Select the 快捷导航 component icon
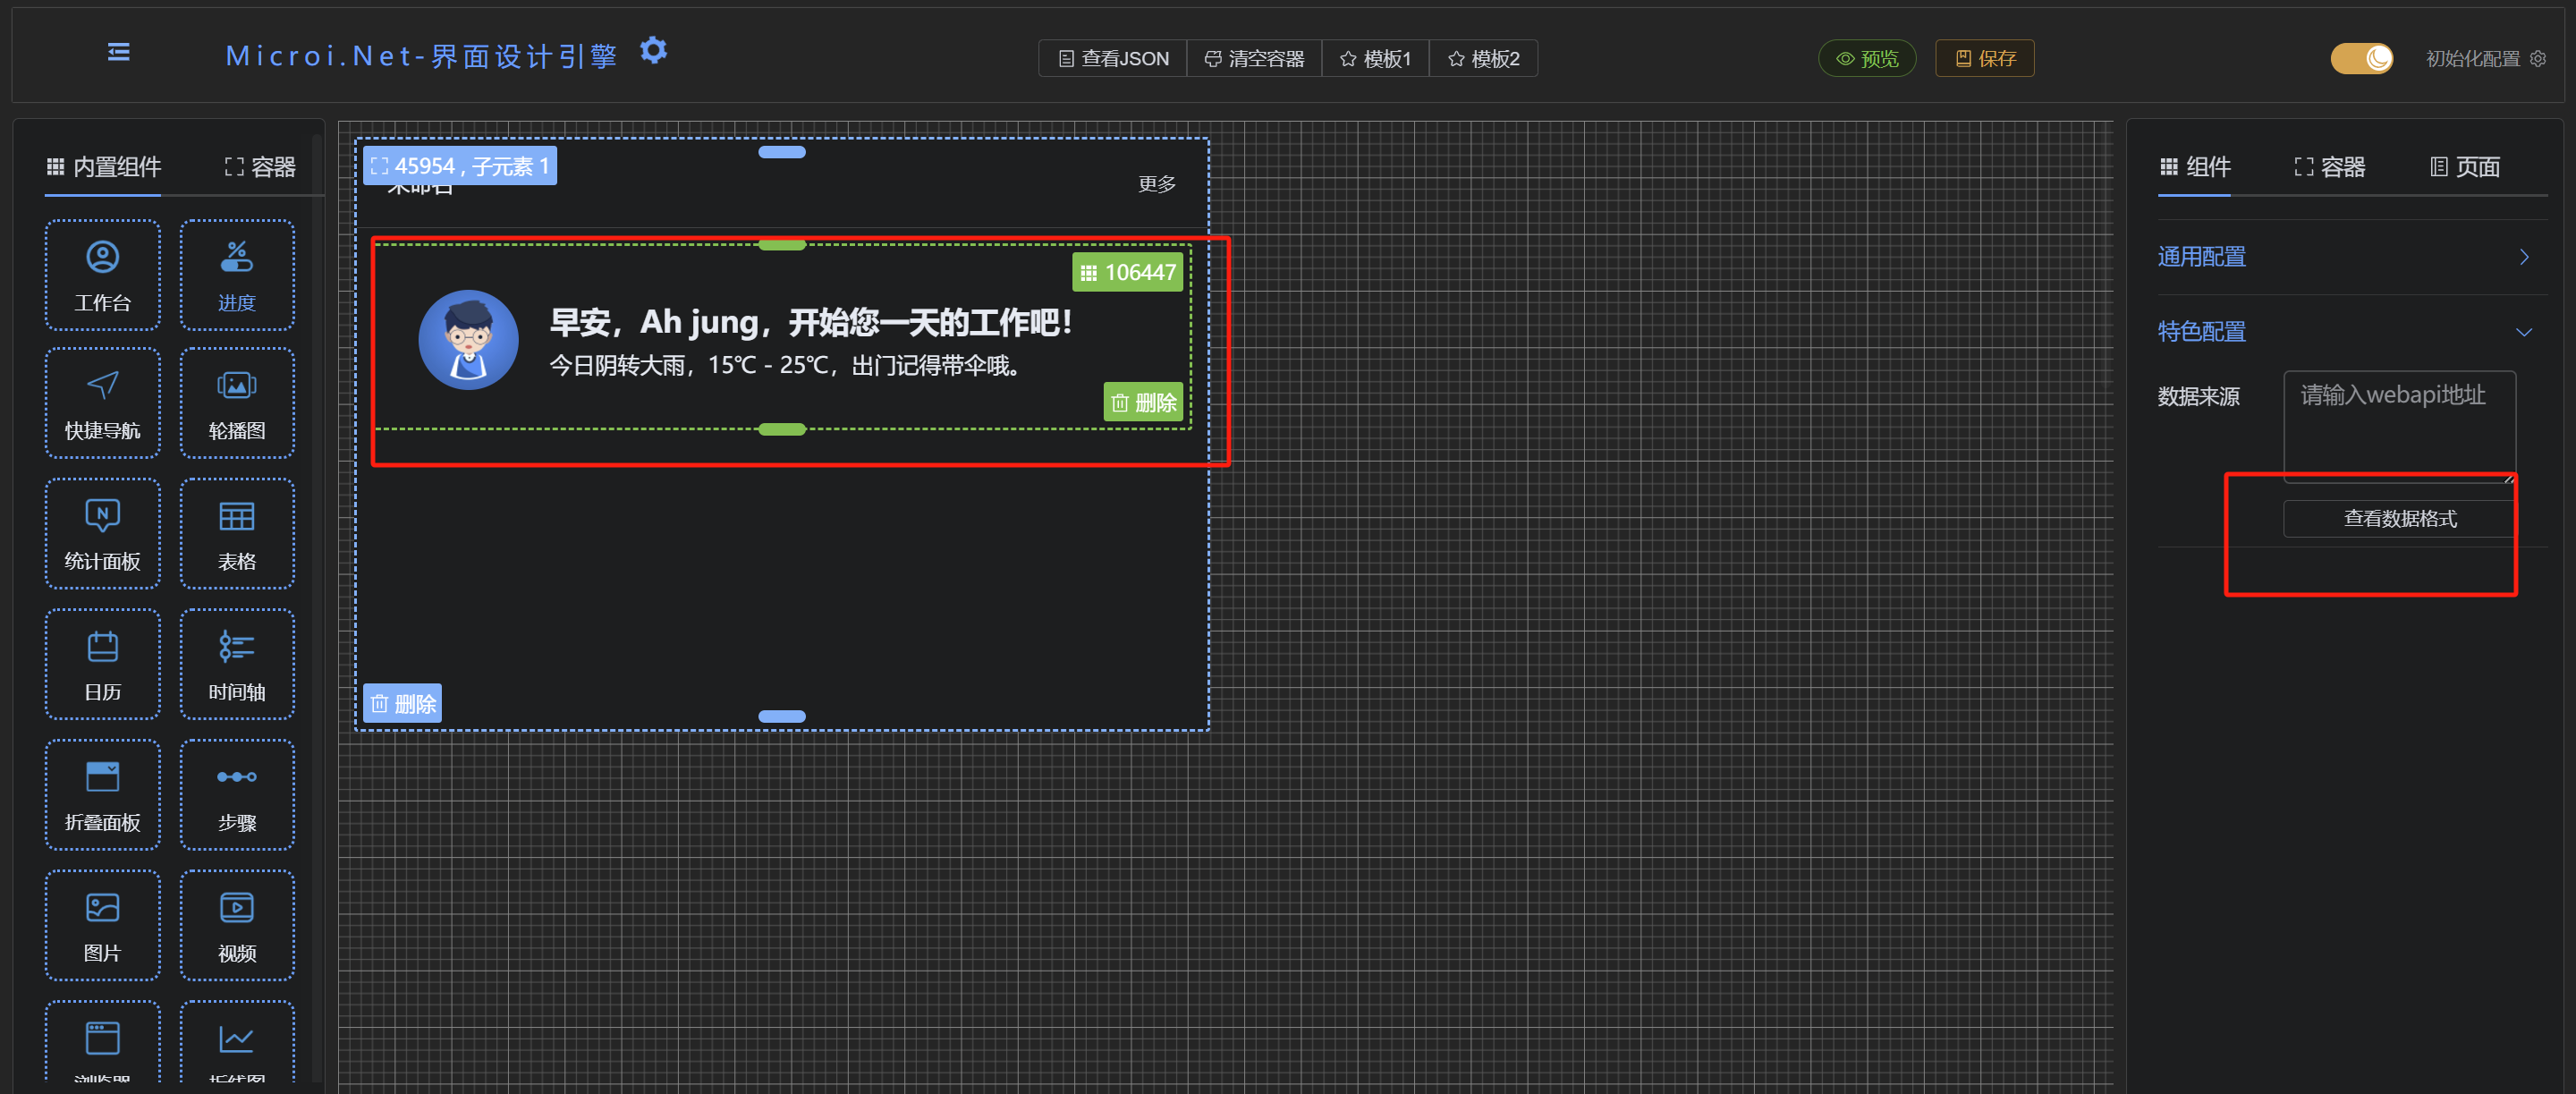This screenshot has height=1094, width=2576. tap(102, 403)
